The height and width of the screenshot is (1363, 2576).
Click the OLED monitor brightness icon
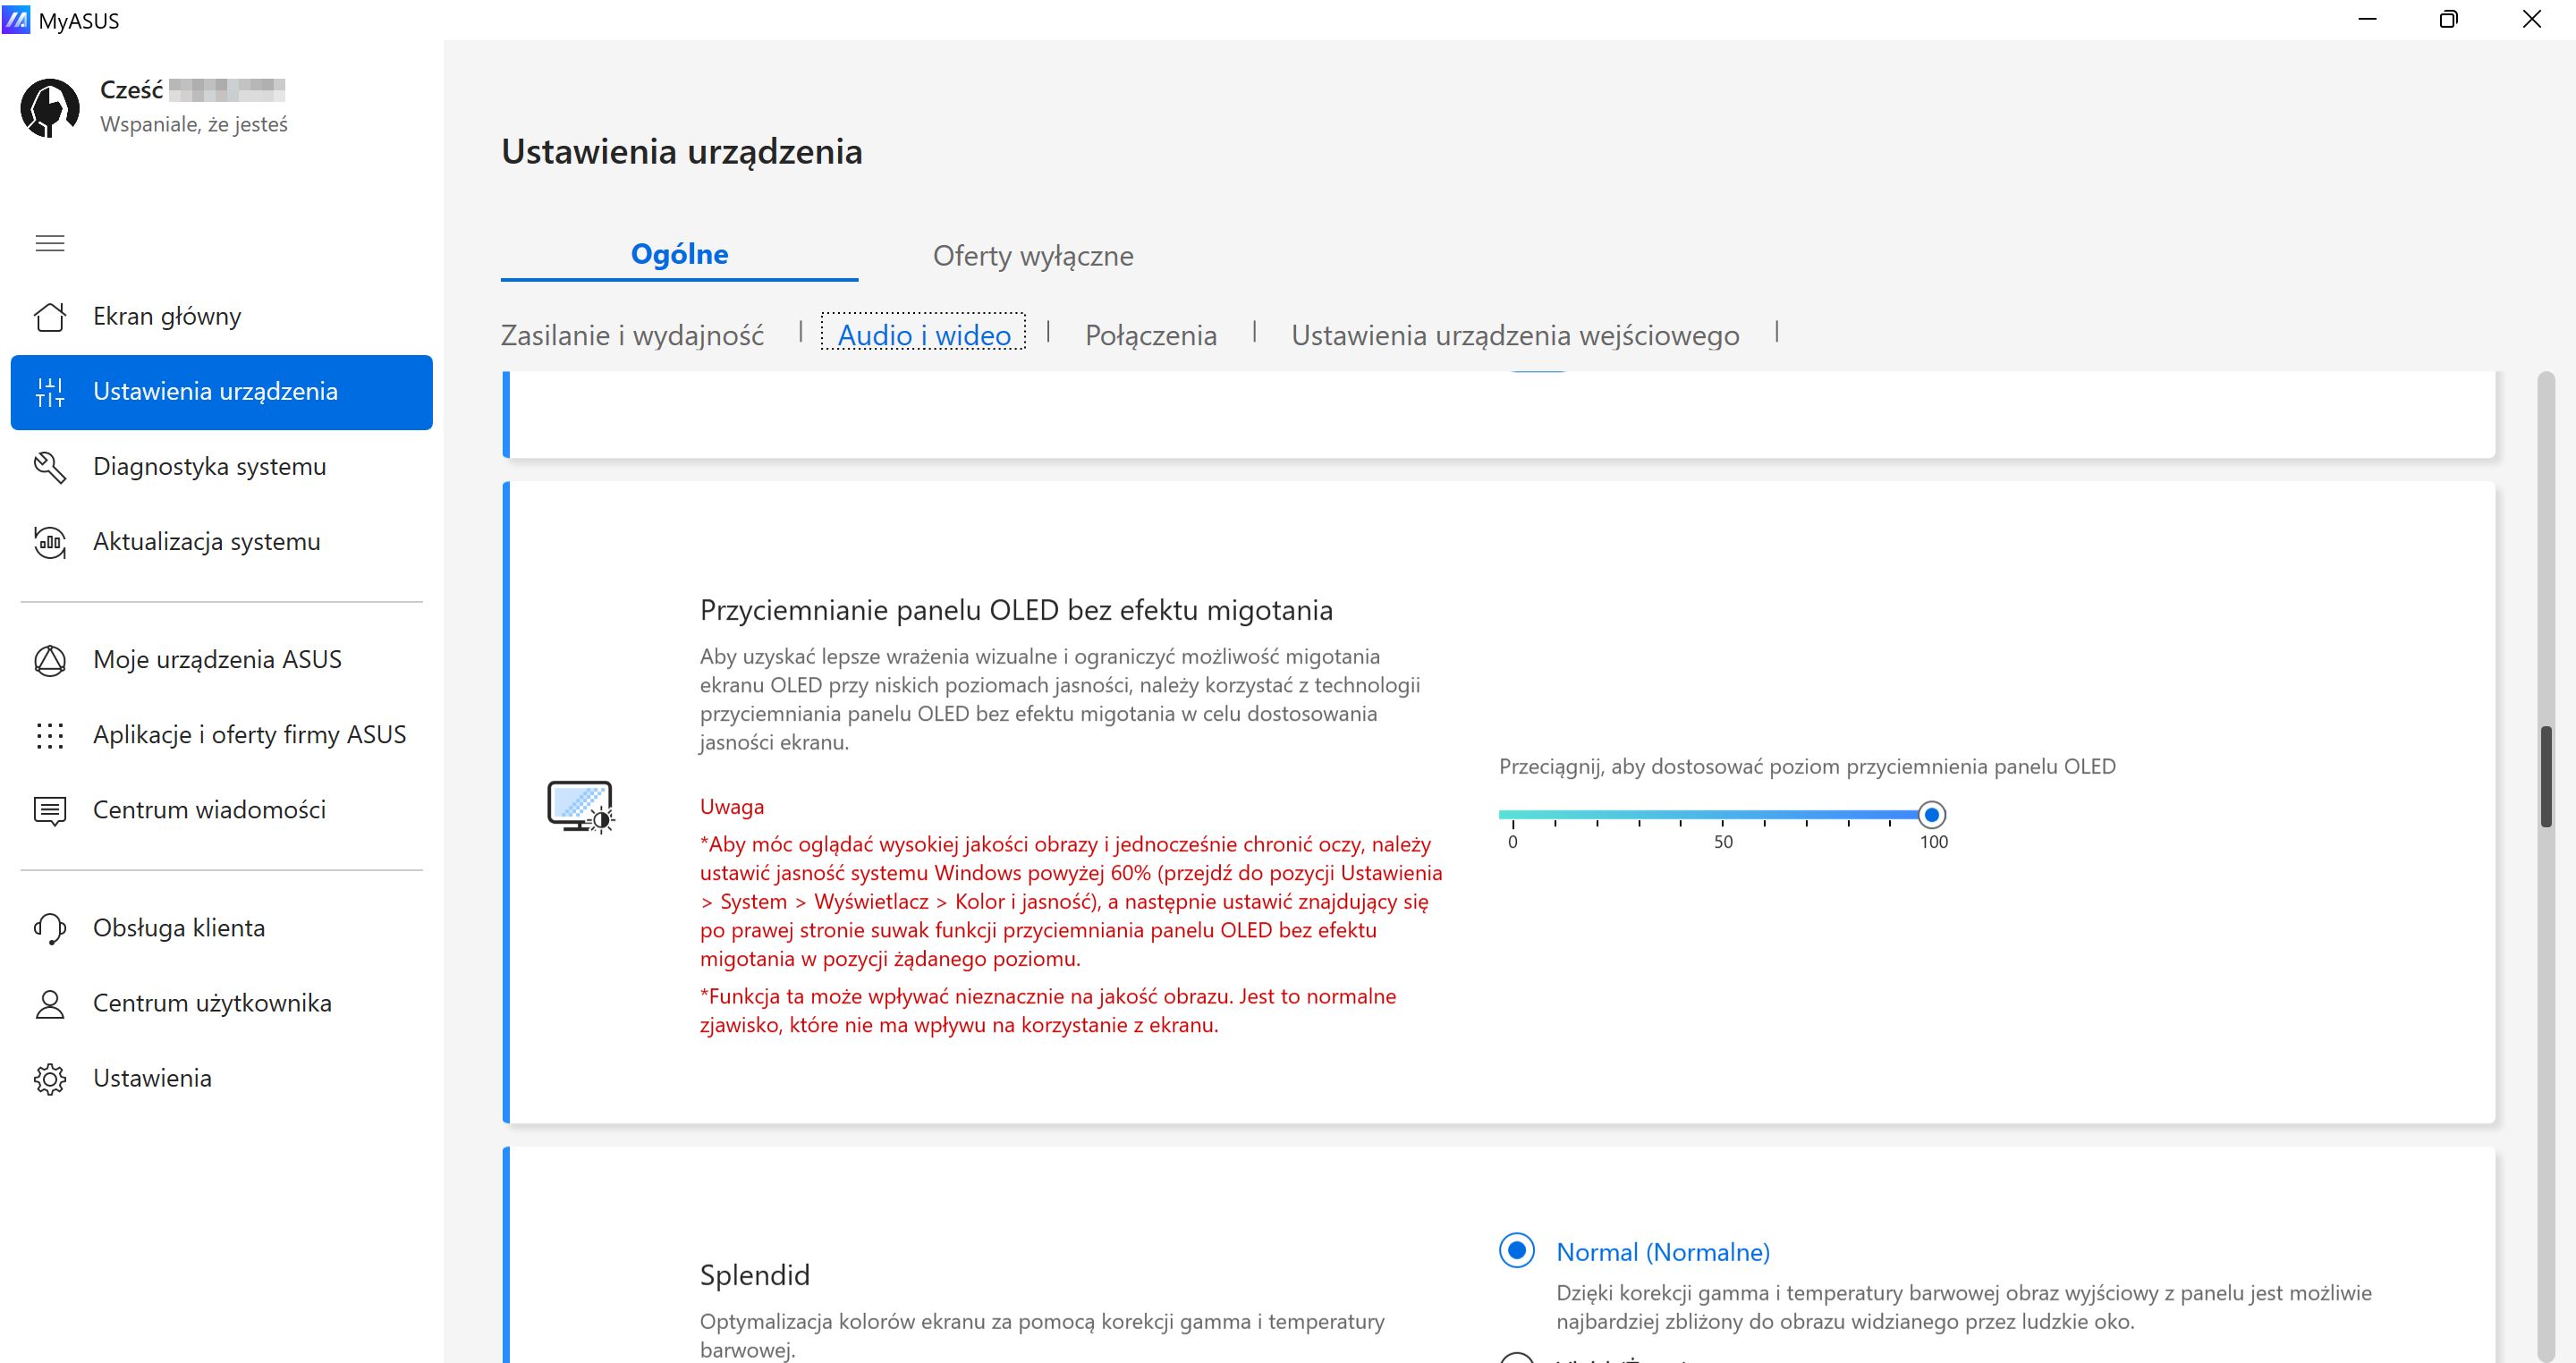[x=581, y=806]
